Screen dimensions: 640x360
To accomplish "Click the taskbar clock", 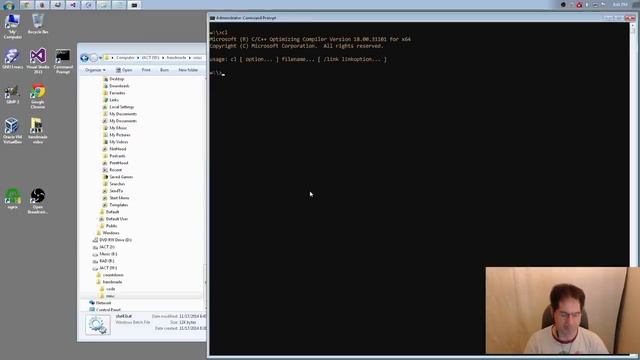I will (620, 4).
